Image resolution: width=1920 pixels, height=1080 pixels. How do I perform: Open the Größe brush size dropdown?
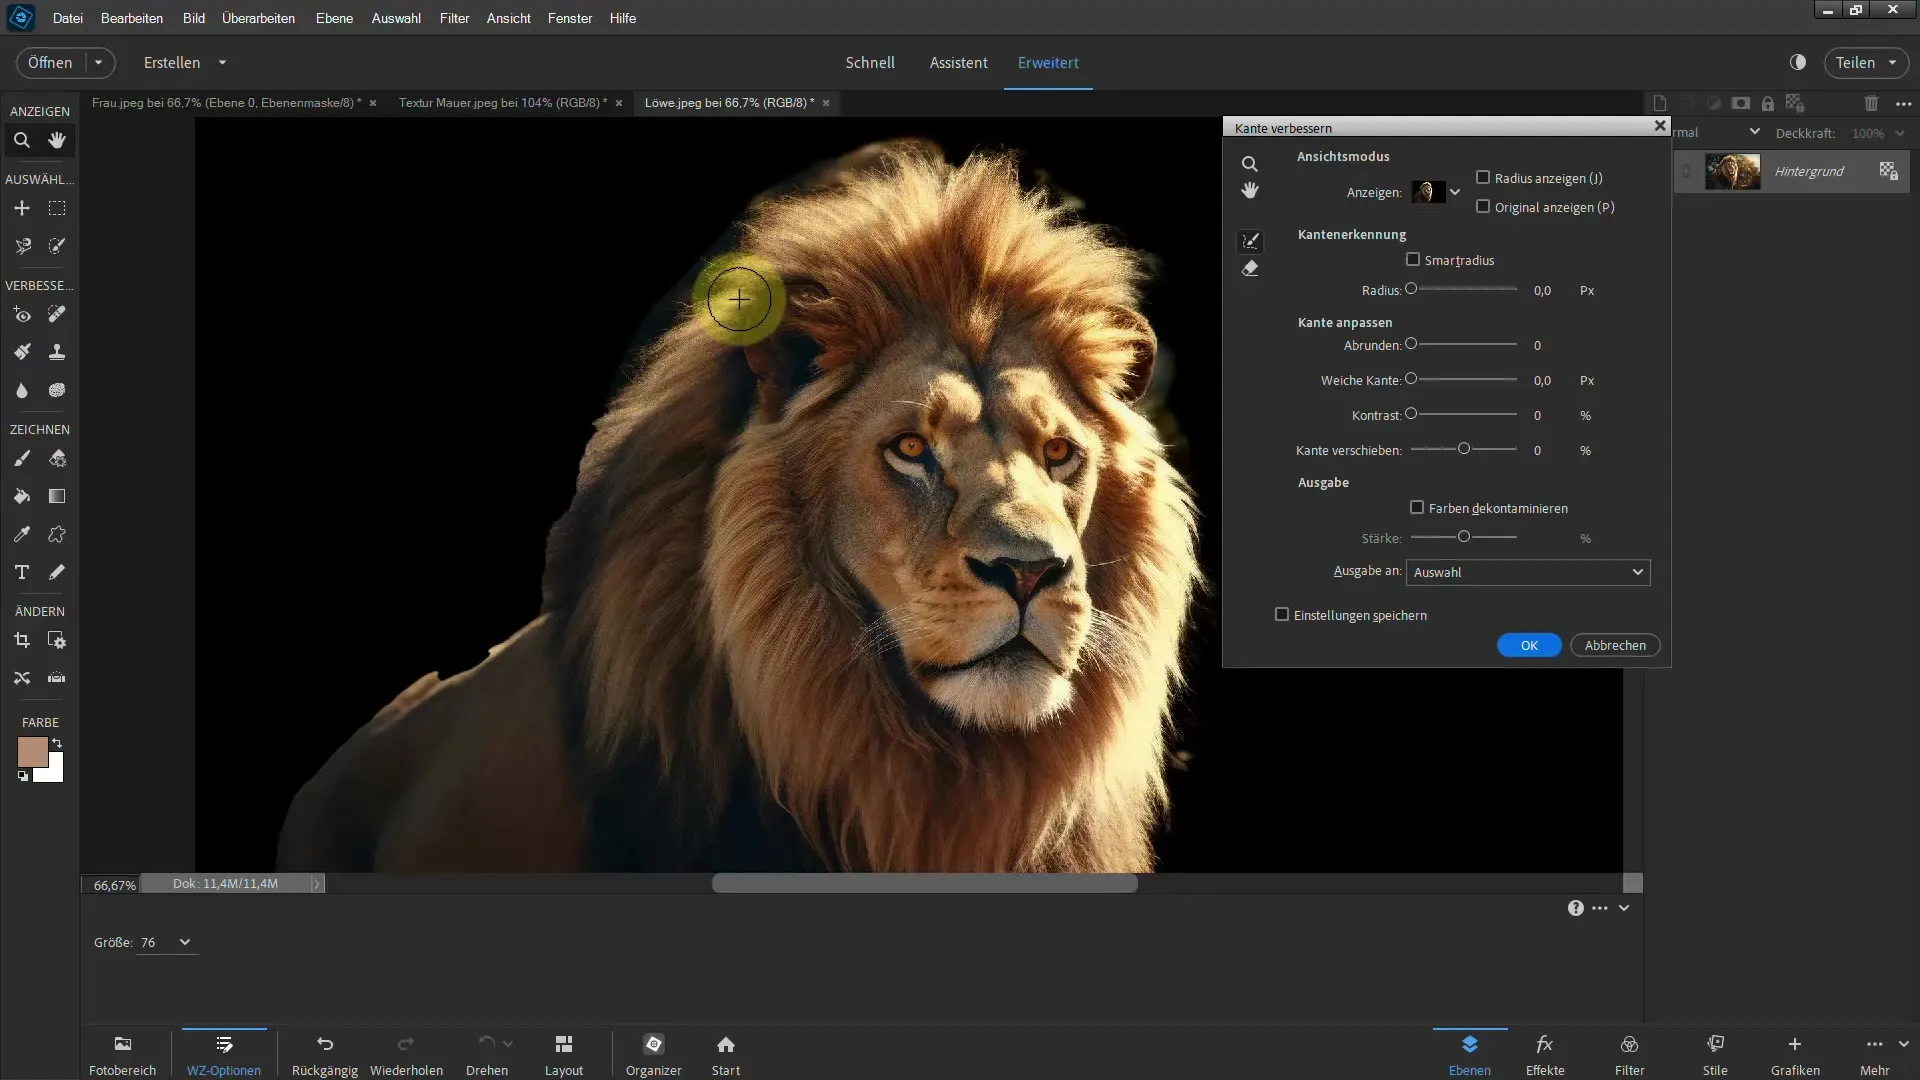click(184, 942)
